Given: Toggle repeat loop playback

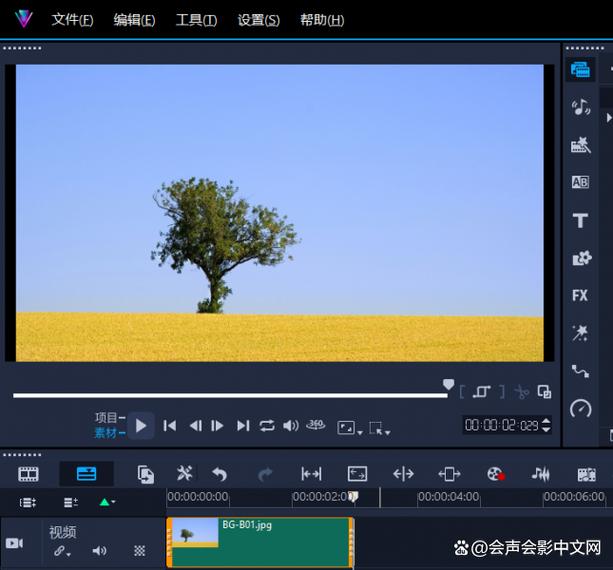Looking at the screenshot, I should [x=267, y=425].
